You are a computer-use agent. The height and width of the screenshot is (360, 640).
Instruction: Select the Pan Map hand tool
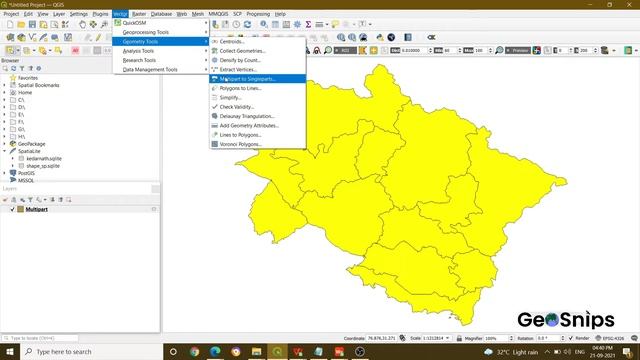[x=82, y=24]
